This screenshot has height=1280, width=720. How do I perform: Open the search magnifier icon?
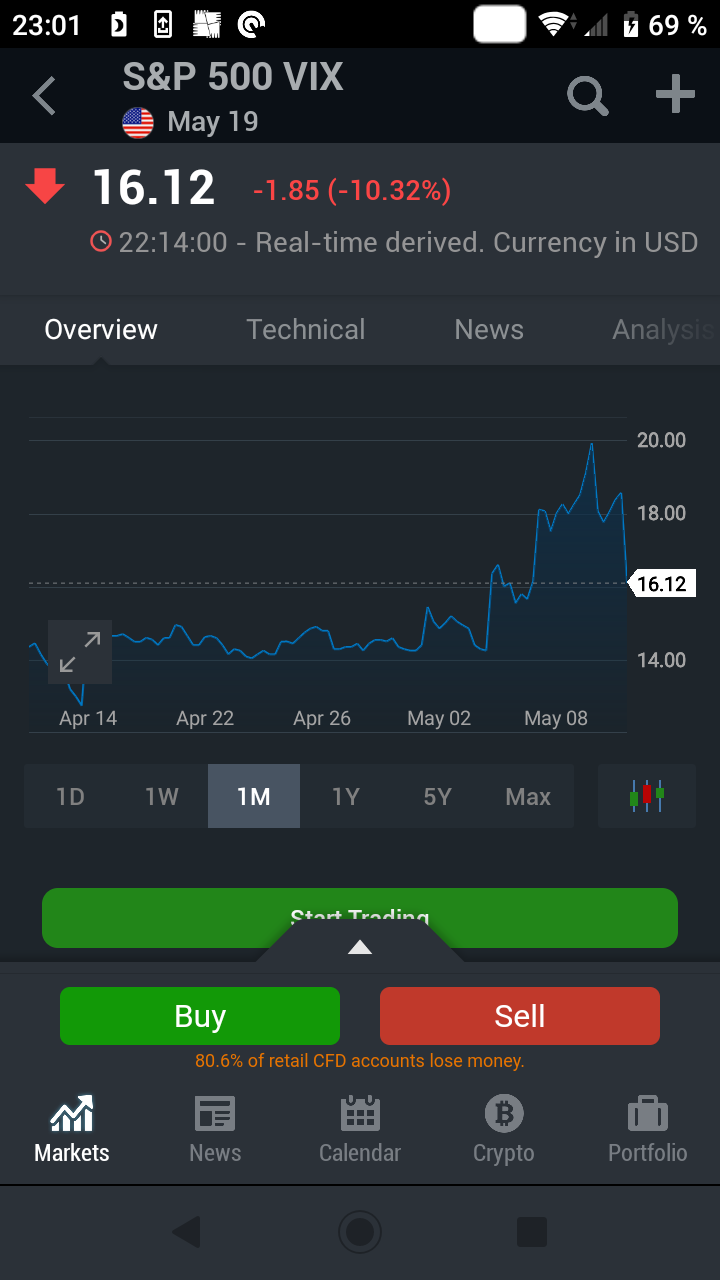coord(588,96)
